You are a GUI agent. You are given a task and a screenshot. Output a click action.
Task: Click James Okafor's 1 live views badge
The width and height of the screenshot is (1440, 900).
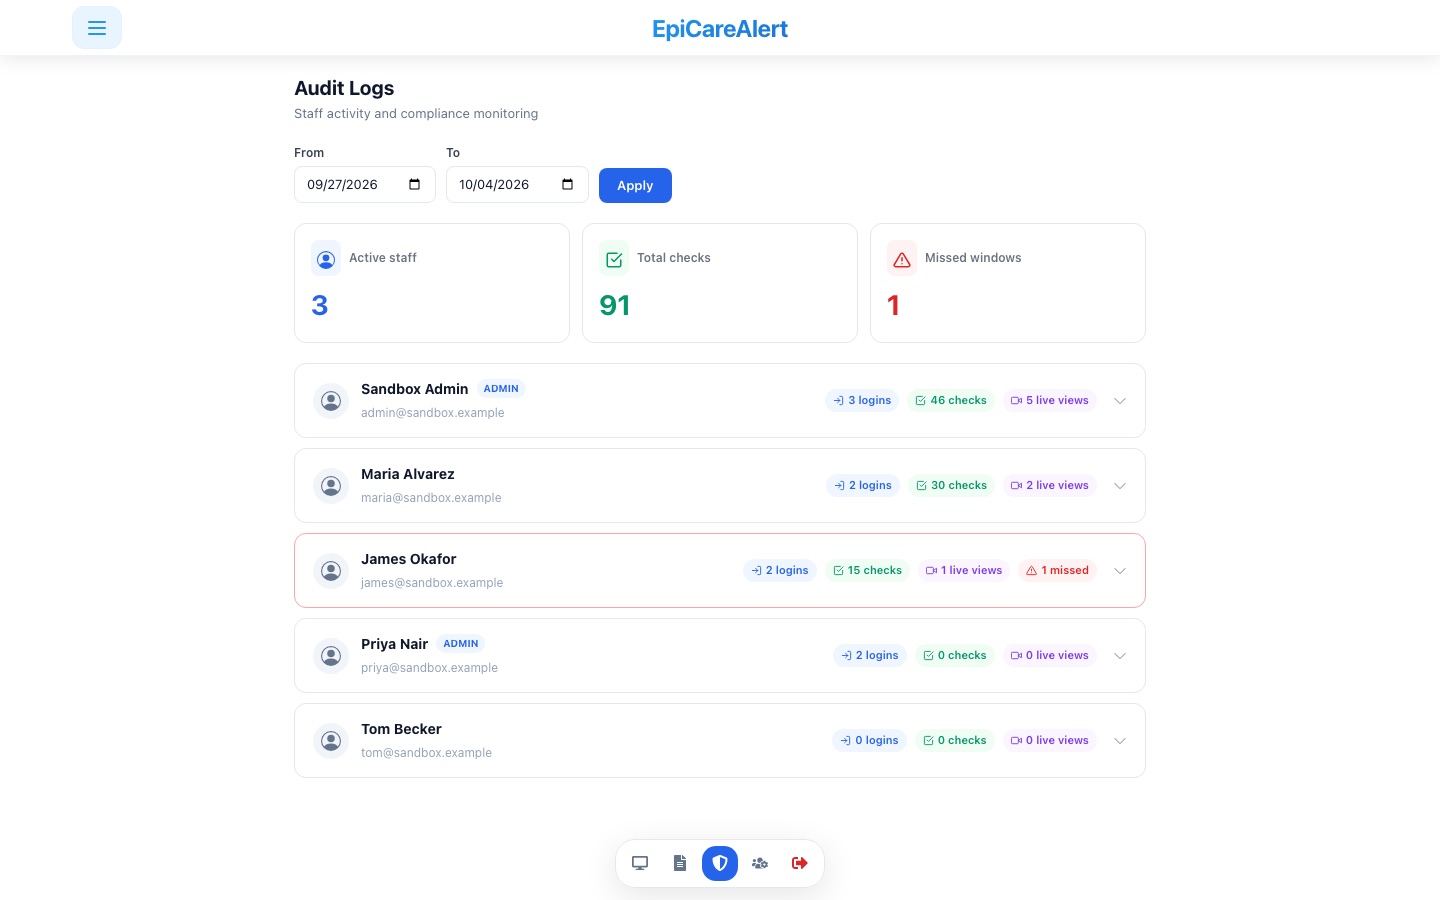964,570
